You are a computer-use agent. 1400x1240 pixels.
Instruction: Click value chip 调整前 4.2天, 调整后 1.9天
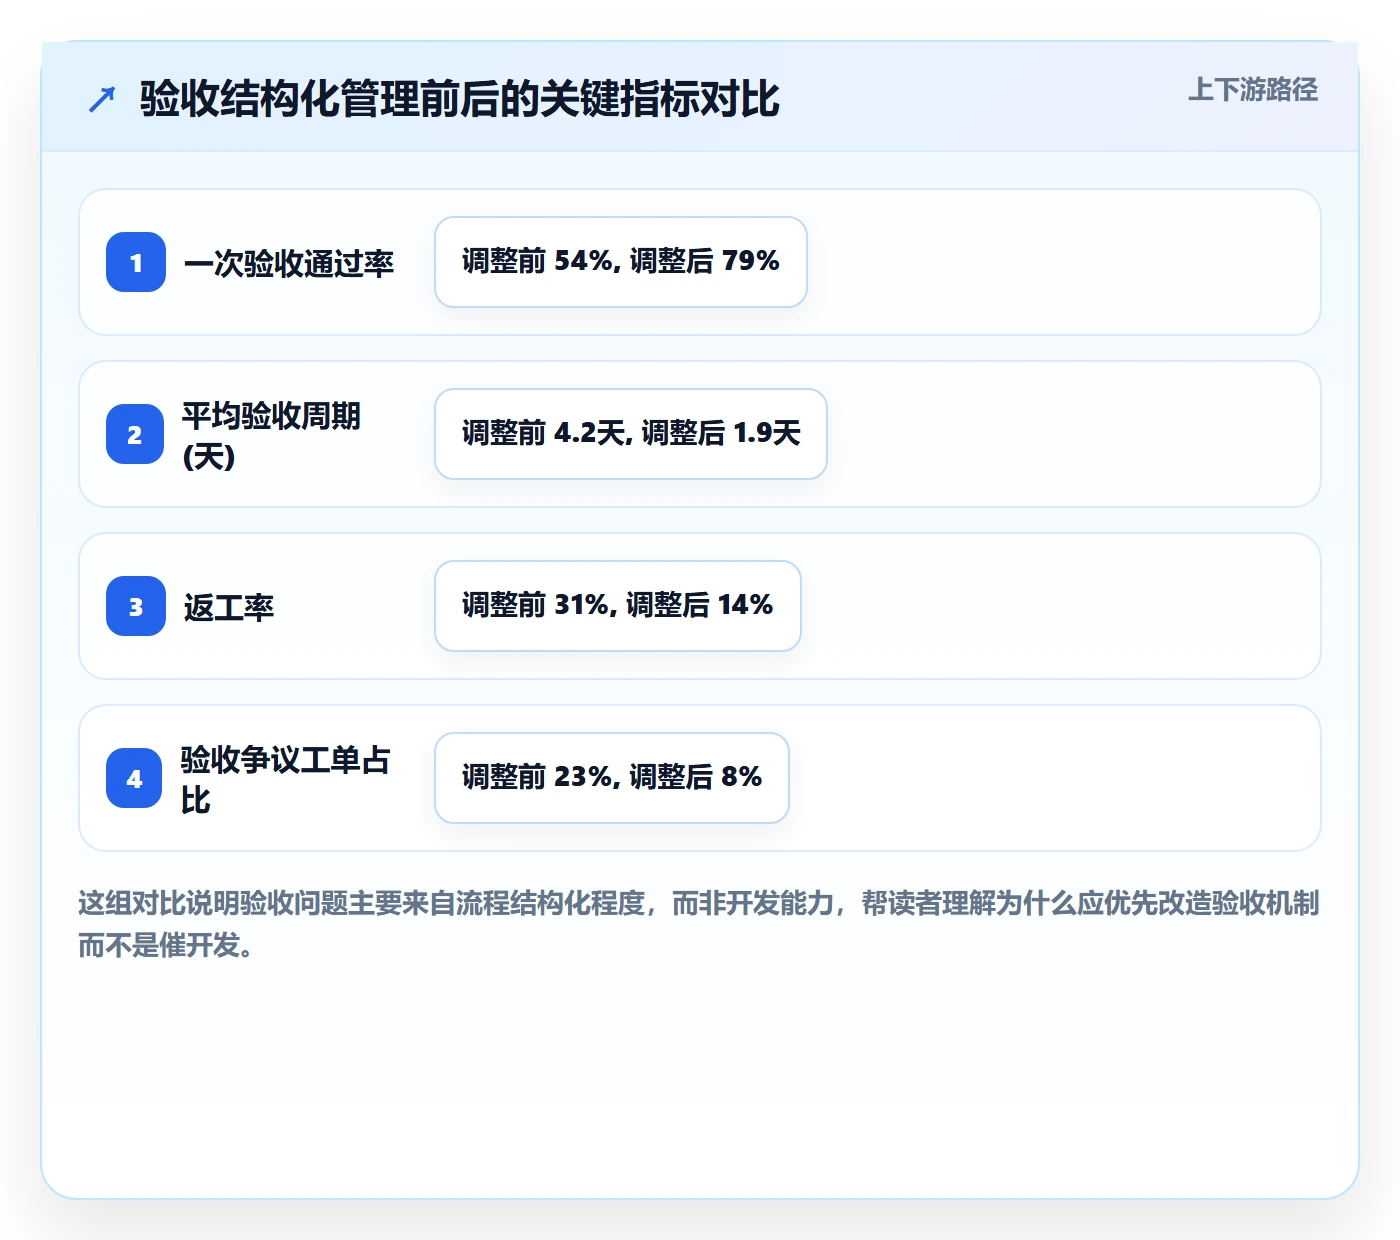click(x=631, y=434)
